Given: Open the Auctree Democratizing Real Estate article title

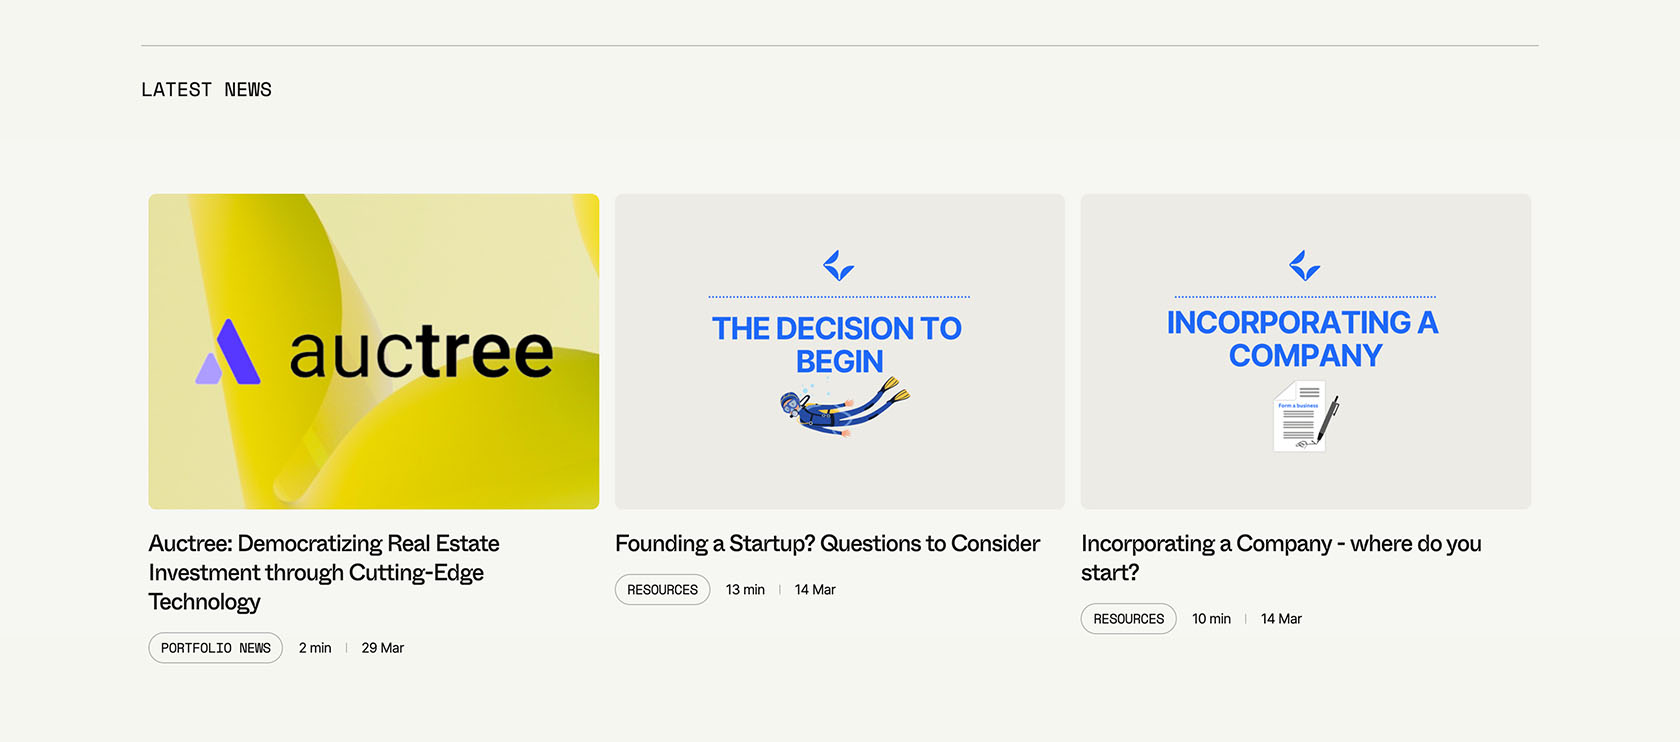Looking at the screenshot, I should (x=324, y=573).
